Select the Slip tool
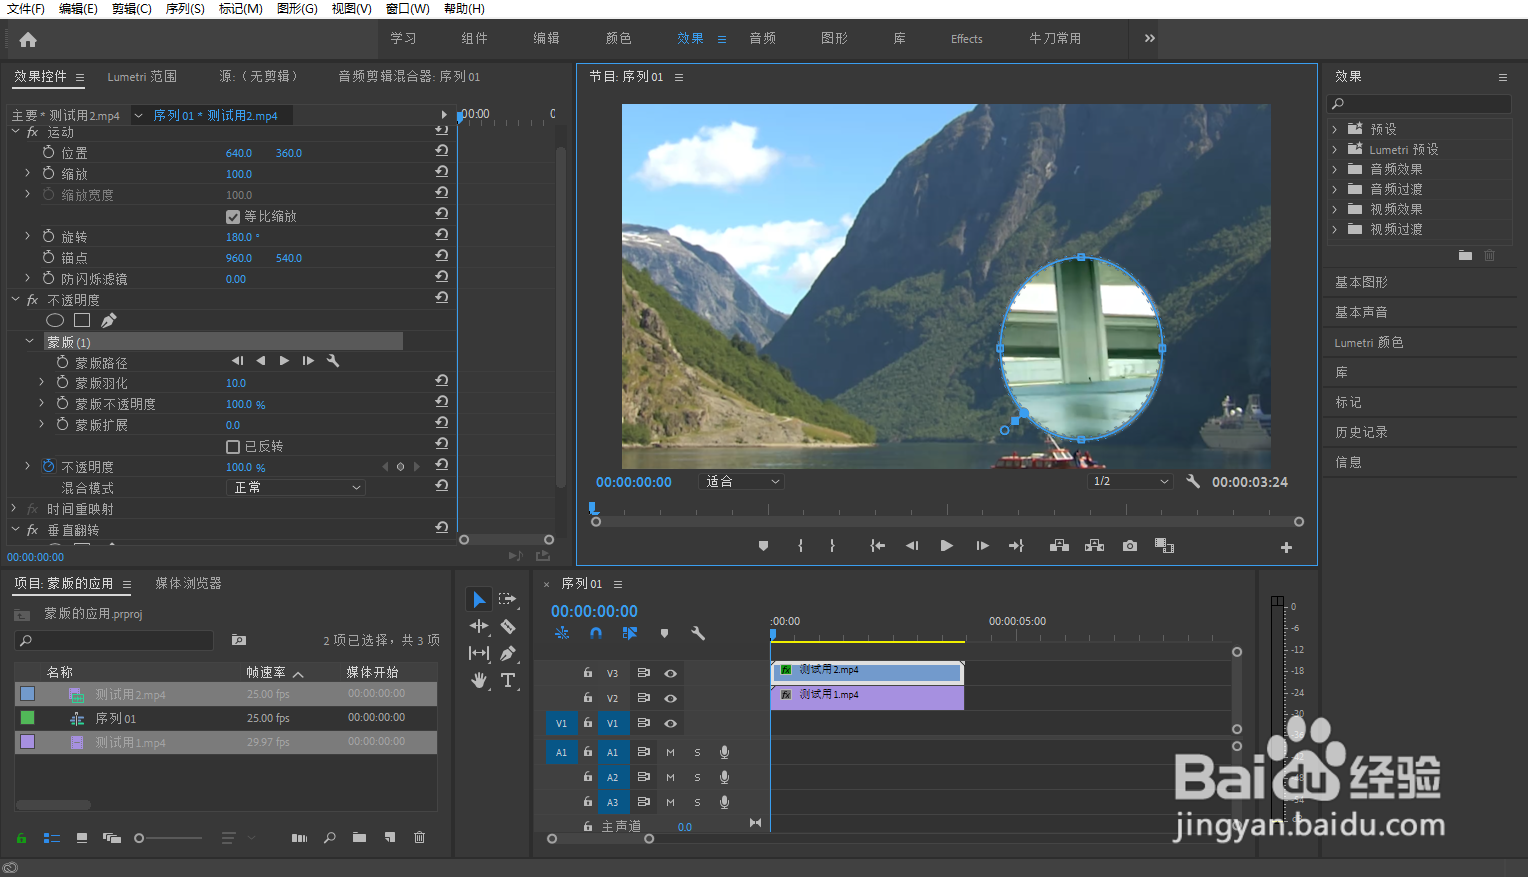The width and height of the screenshot is (1528, 877). pyautogui.click(x=479, y=653)
